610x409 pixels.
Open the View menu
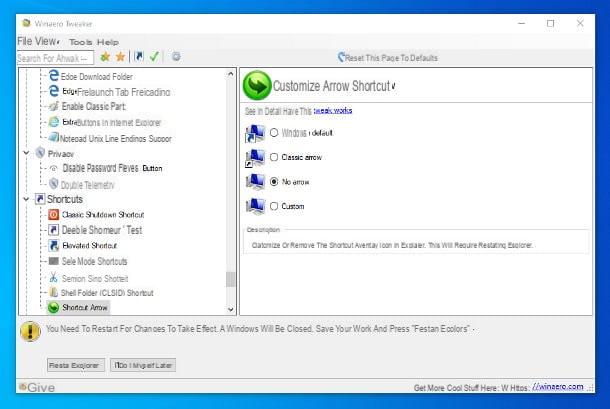pos(46,41)
